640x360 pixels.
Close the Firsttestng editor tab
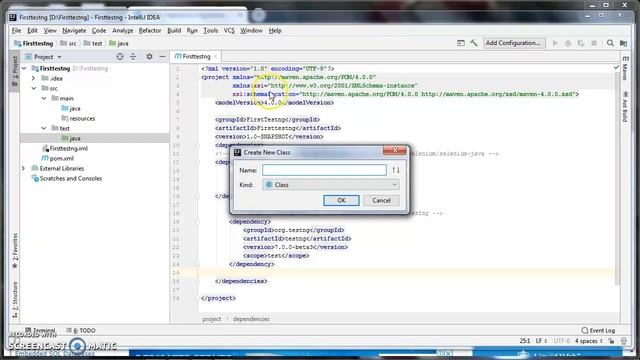coord(215,56)
